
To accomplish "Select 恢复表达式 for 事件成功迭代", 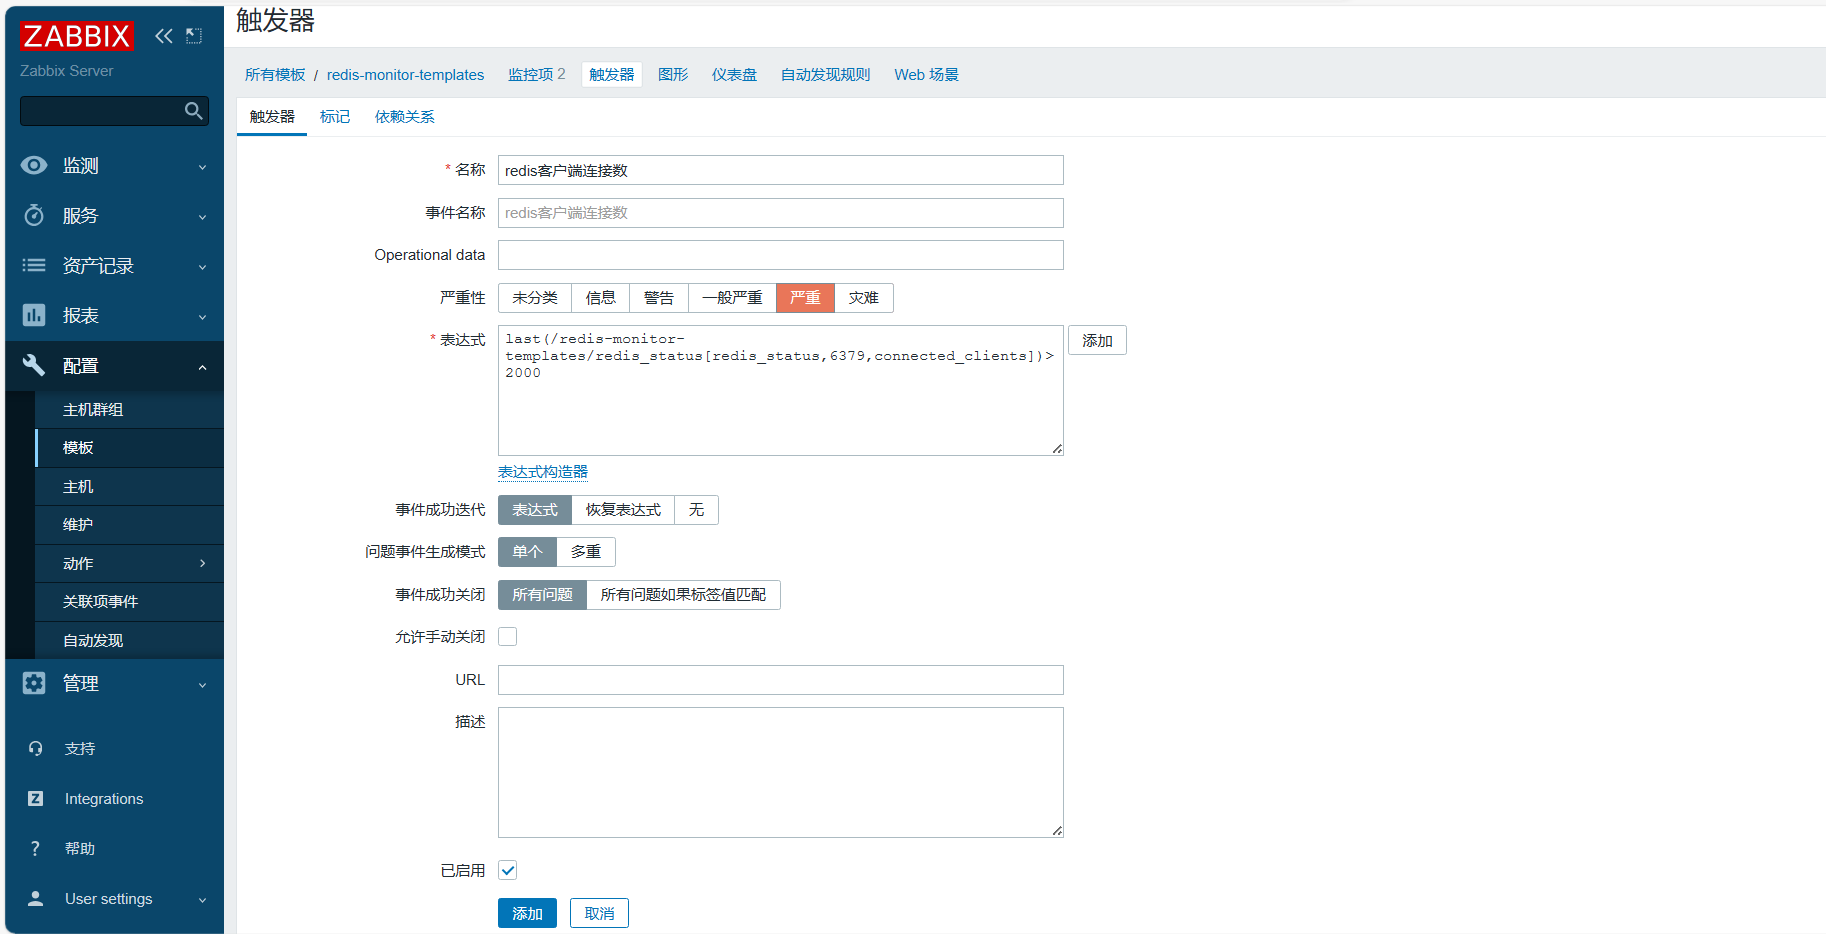I will click(x=623, y=510).
